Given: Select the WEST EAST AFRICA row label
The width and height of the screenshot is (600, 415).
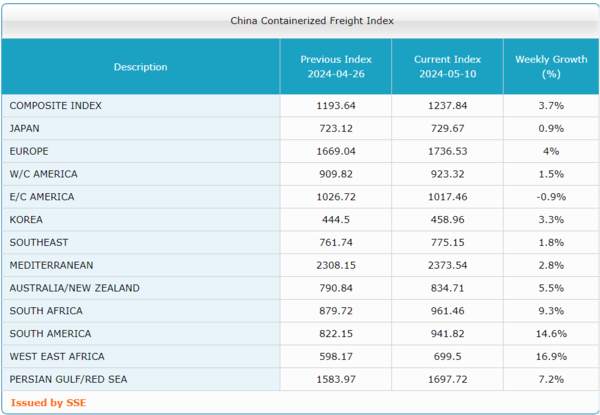Looking at the screenshot, I should pyautogui.click(x=56, y=356).
